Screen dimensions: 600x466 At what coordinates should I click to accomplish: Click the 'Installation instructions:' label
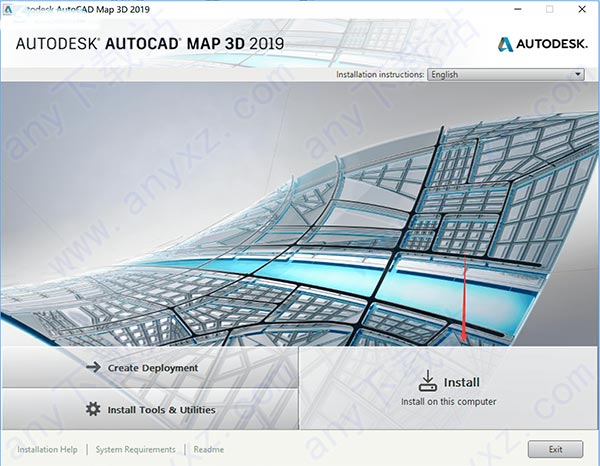(x=380, y=74)
